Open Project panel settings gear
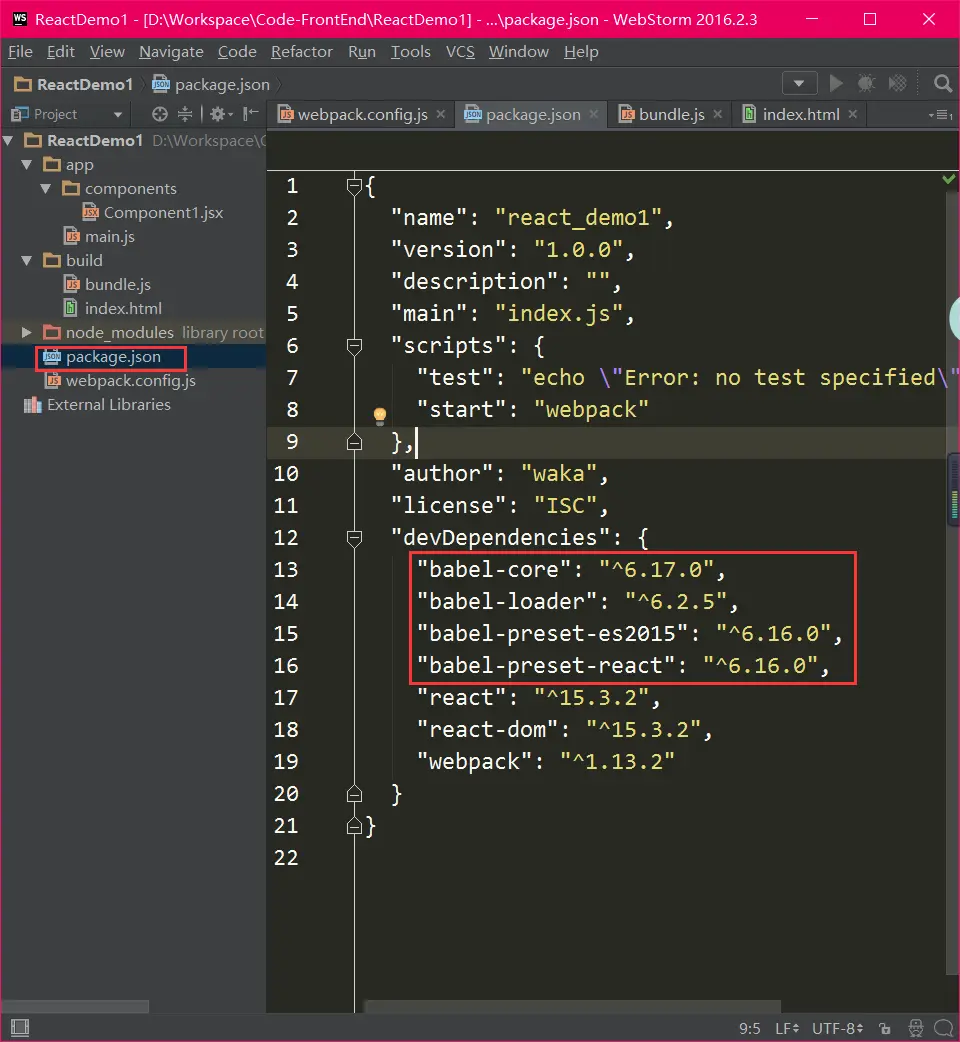Image resolution: width=960 pixels, height=1042 pixels. pos(221,114)
